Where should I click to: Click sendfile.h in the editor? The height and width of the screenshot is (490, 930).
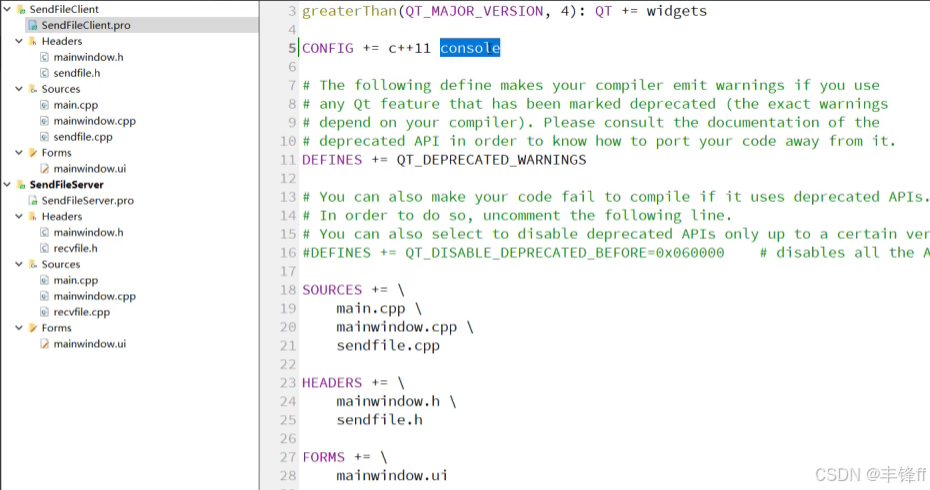tap(380, 420)
